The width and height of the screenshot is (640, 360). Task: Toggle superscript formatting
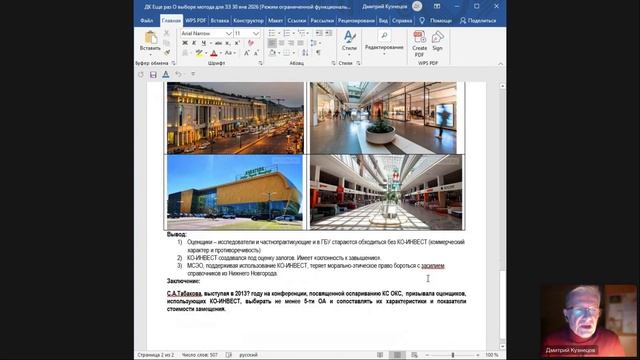pos(237,43)
